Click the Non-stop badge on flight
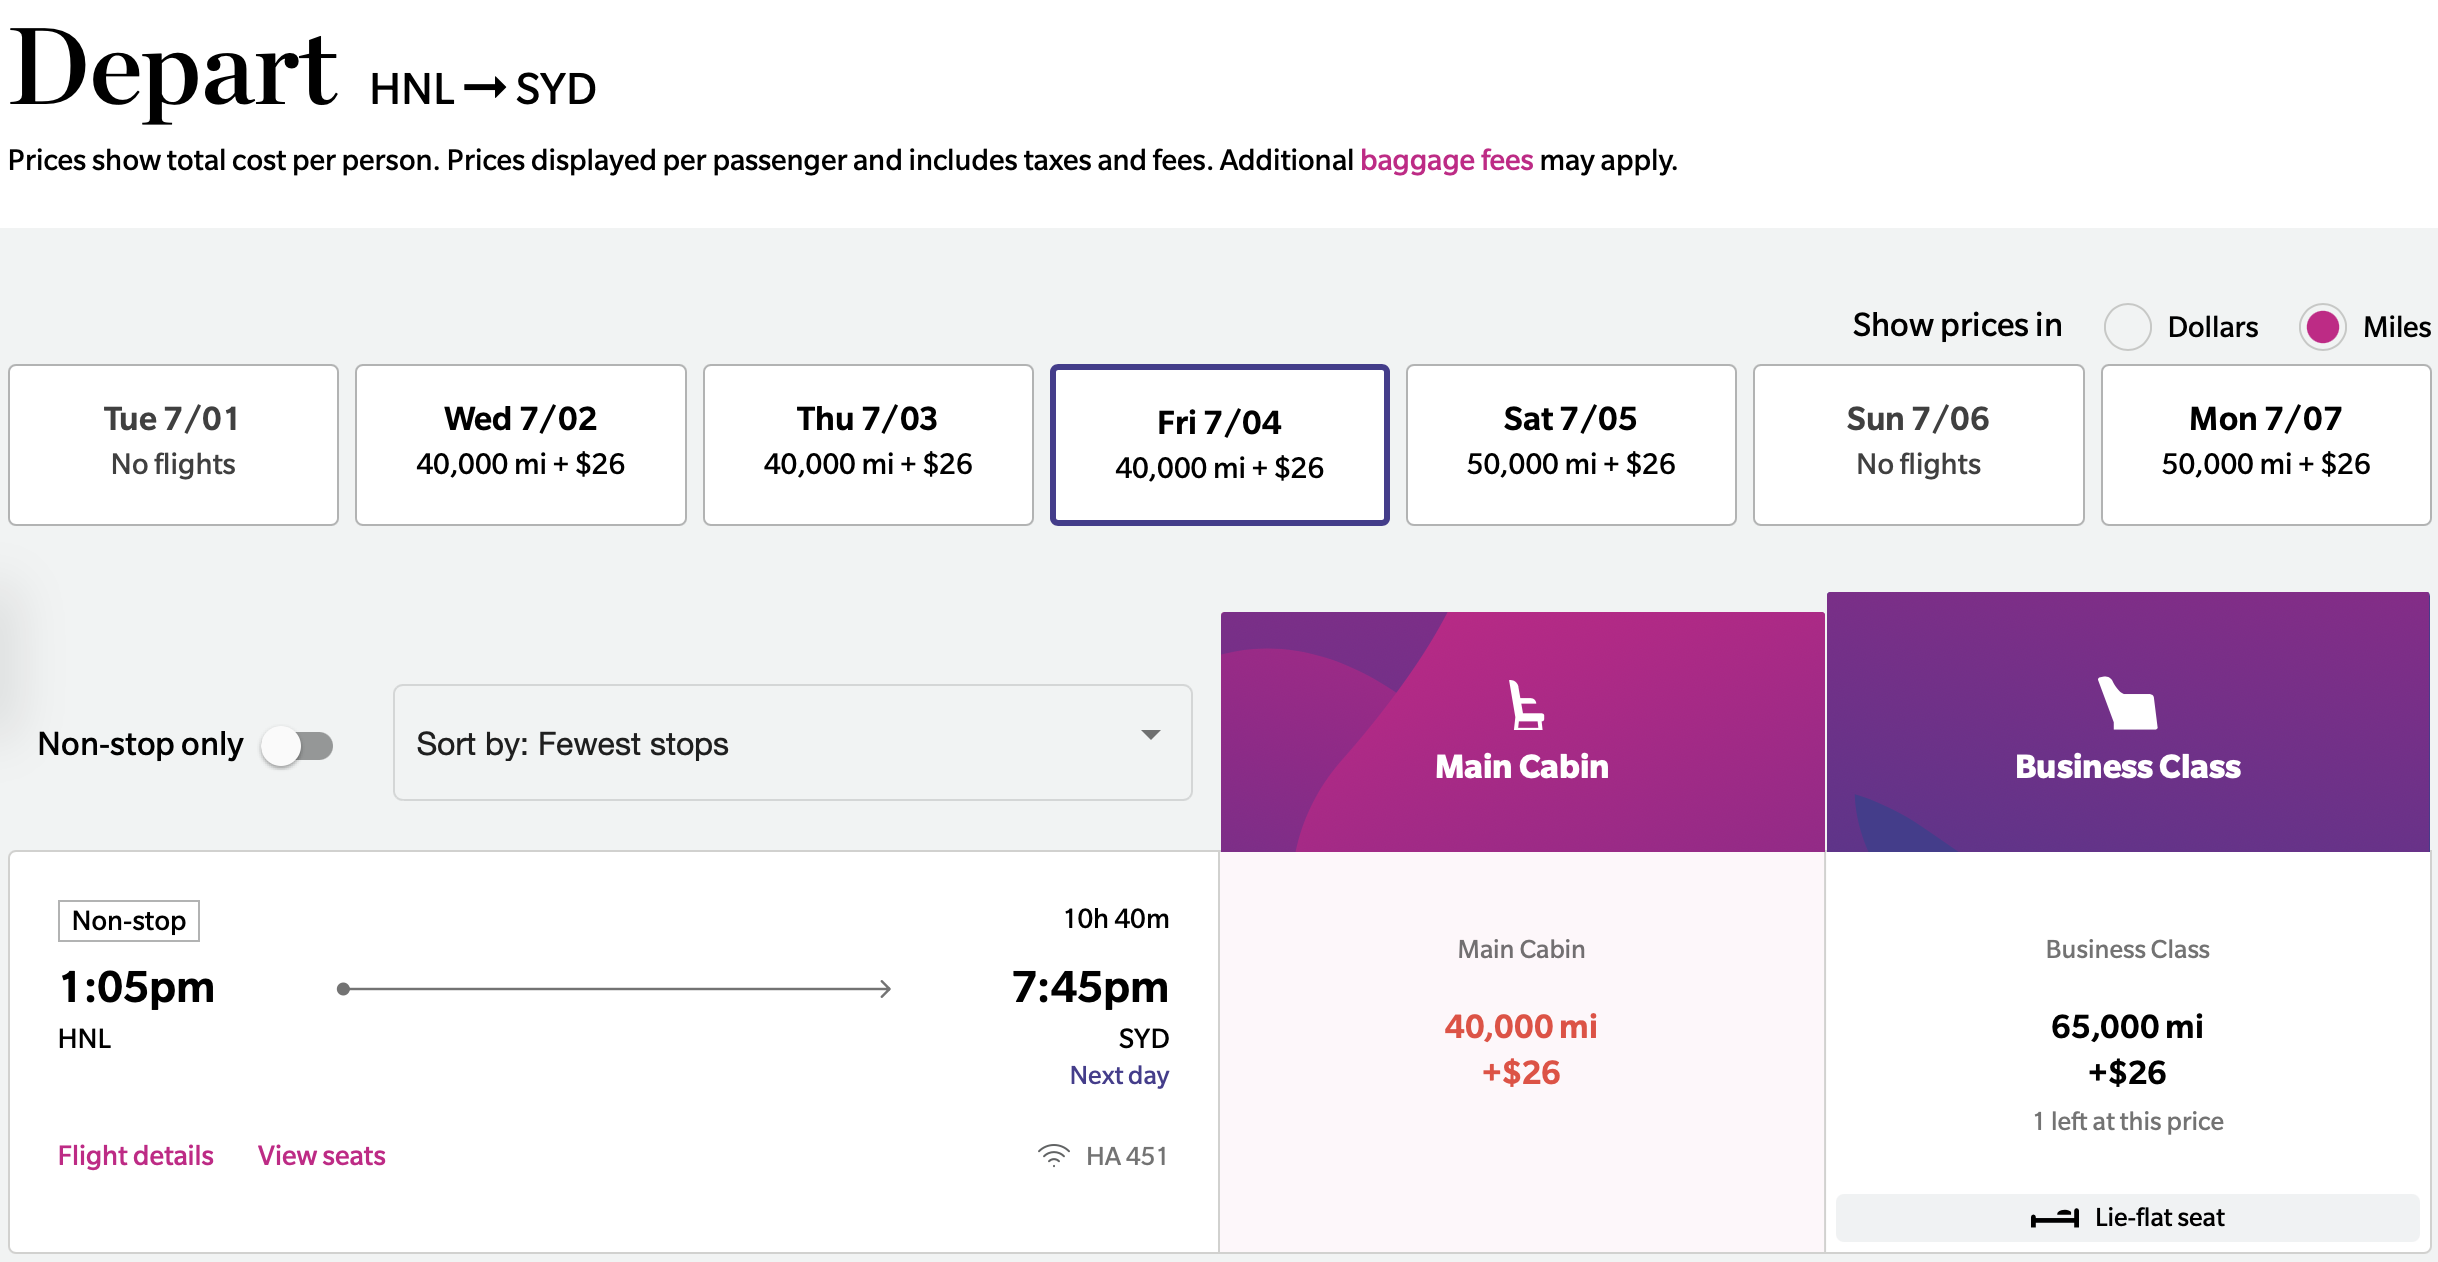Image resolution: width=2438 pixels, height=1262 pixels. pyautogui.click(x=129, y=921)
